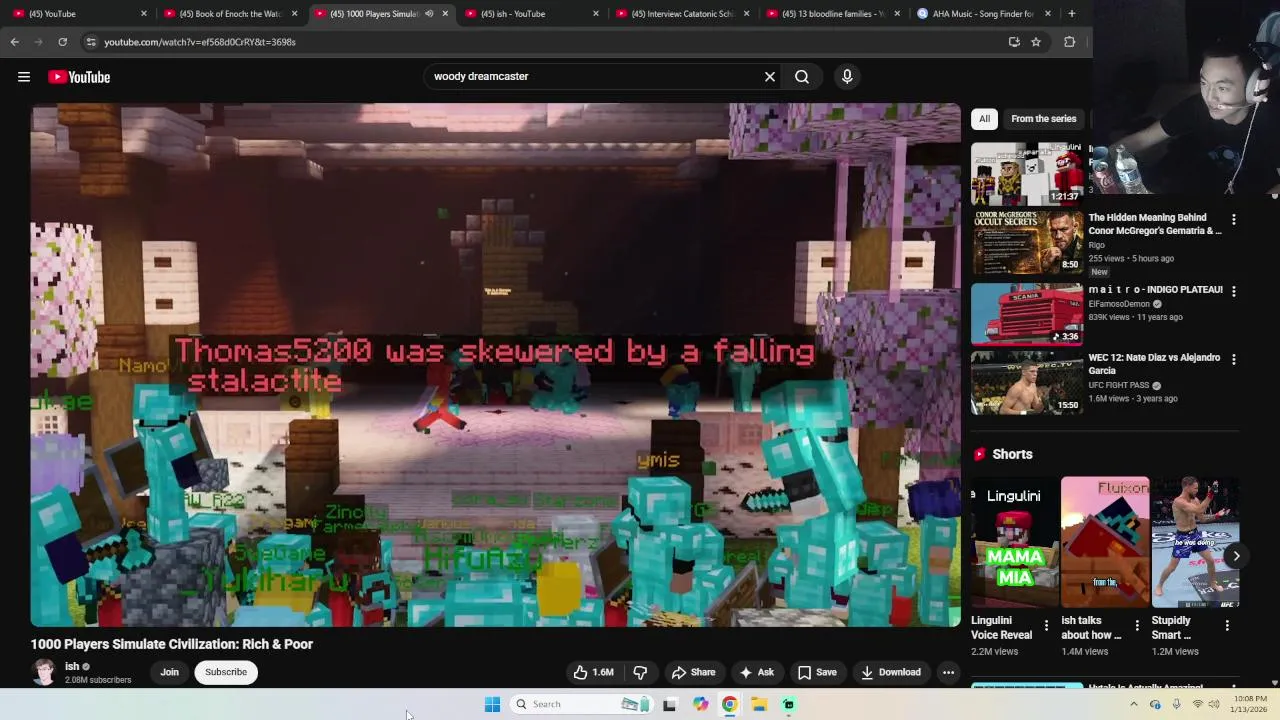Image resolution: width=1280 pixels, height=720 pixels.
Task: Open options for 'ish talks about' short
Action: tap(1137, 626)
